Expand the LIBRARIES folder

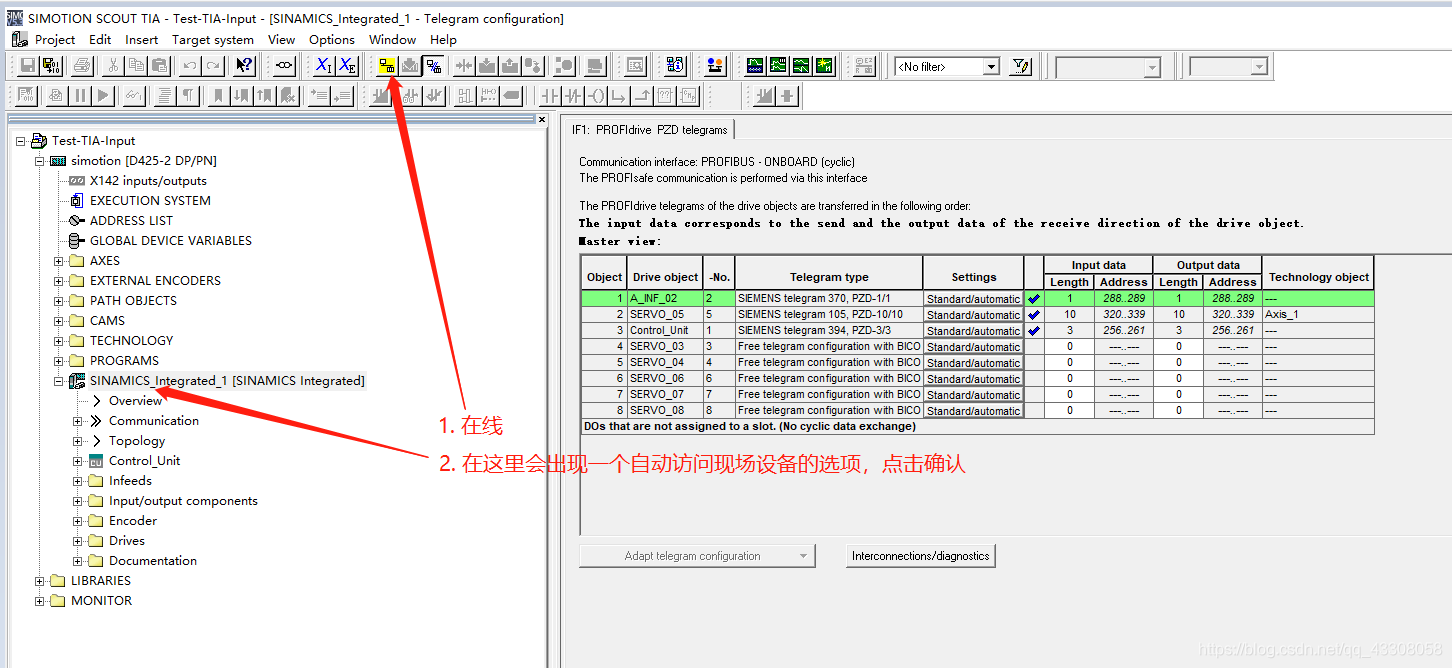click(40, 581)
